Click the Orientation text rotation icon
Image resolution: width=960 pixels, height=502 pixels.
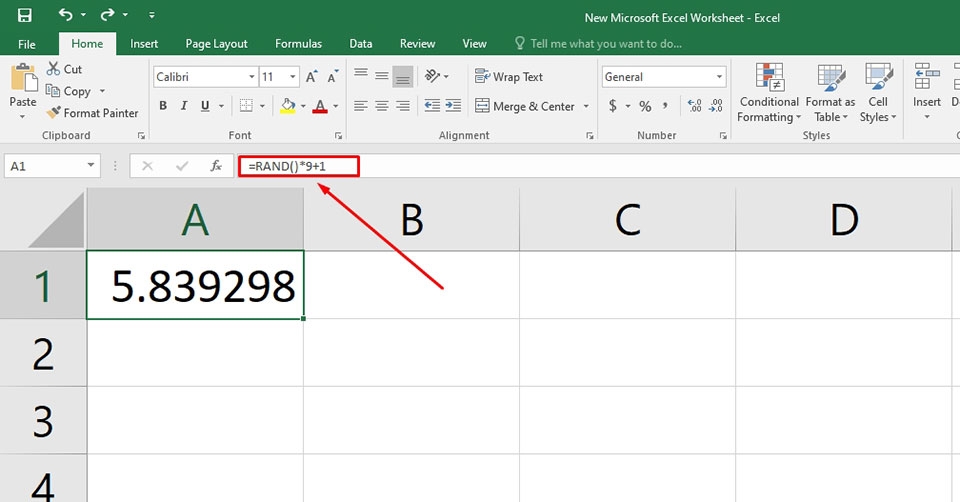coord(433,76)
